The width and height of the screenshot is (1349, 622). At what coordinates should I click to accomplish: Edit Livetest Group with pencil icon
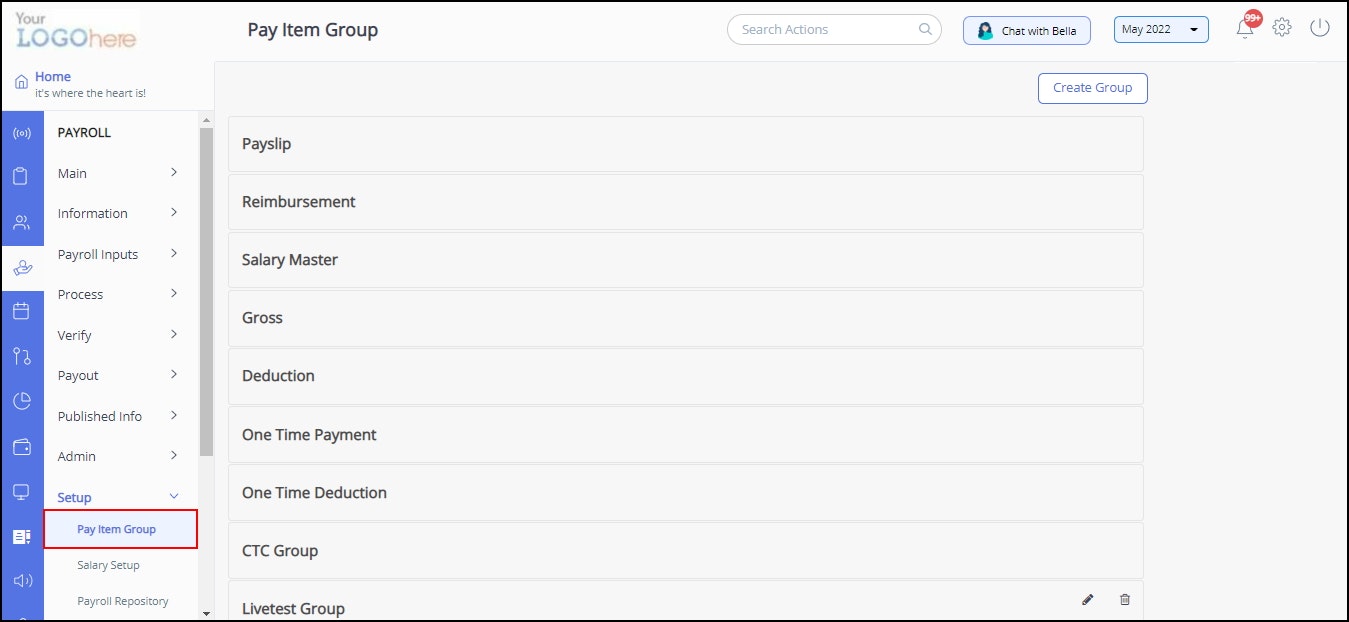pos(1088,599)
